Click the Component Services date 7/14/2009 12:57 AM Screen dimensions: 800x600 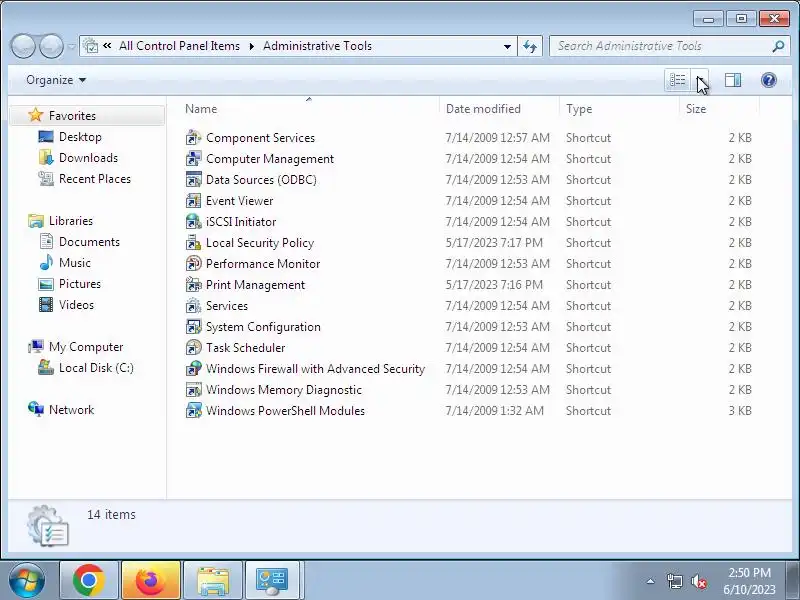click(497, 138)
